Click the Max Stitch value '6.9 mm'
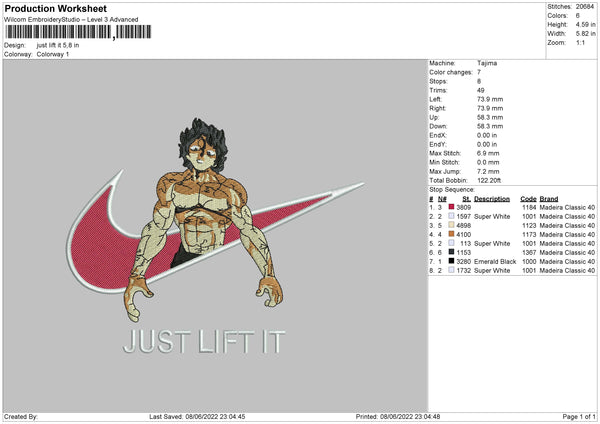The image size is (600, 424). [488, 153]
